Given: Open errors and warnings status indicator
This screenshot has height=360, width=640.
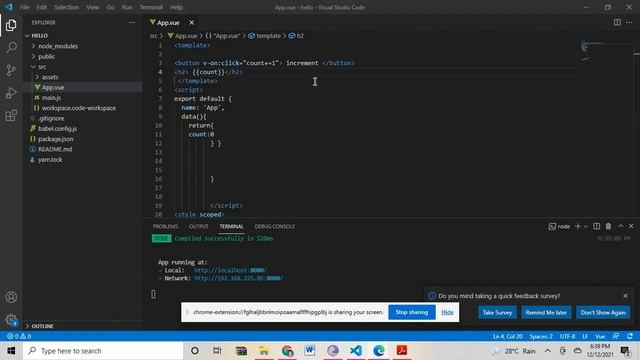Looking at the screenshot, I should (19, 336).
